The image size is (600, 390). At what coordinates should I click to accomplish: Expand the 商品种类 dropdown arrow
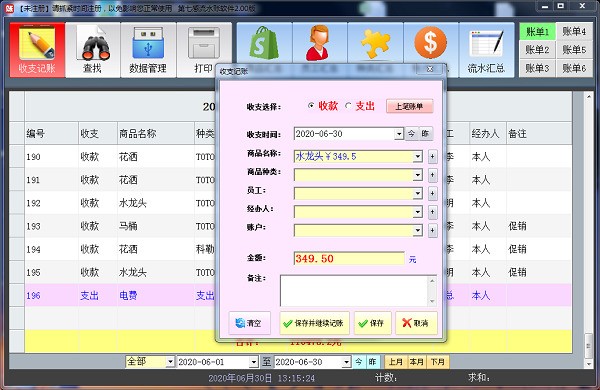[417, 175]
